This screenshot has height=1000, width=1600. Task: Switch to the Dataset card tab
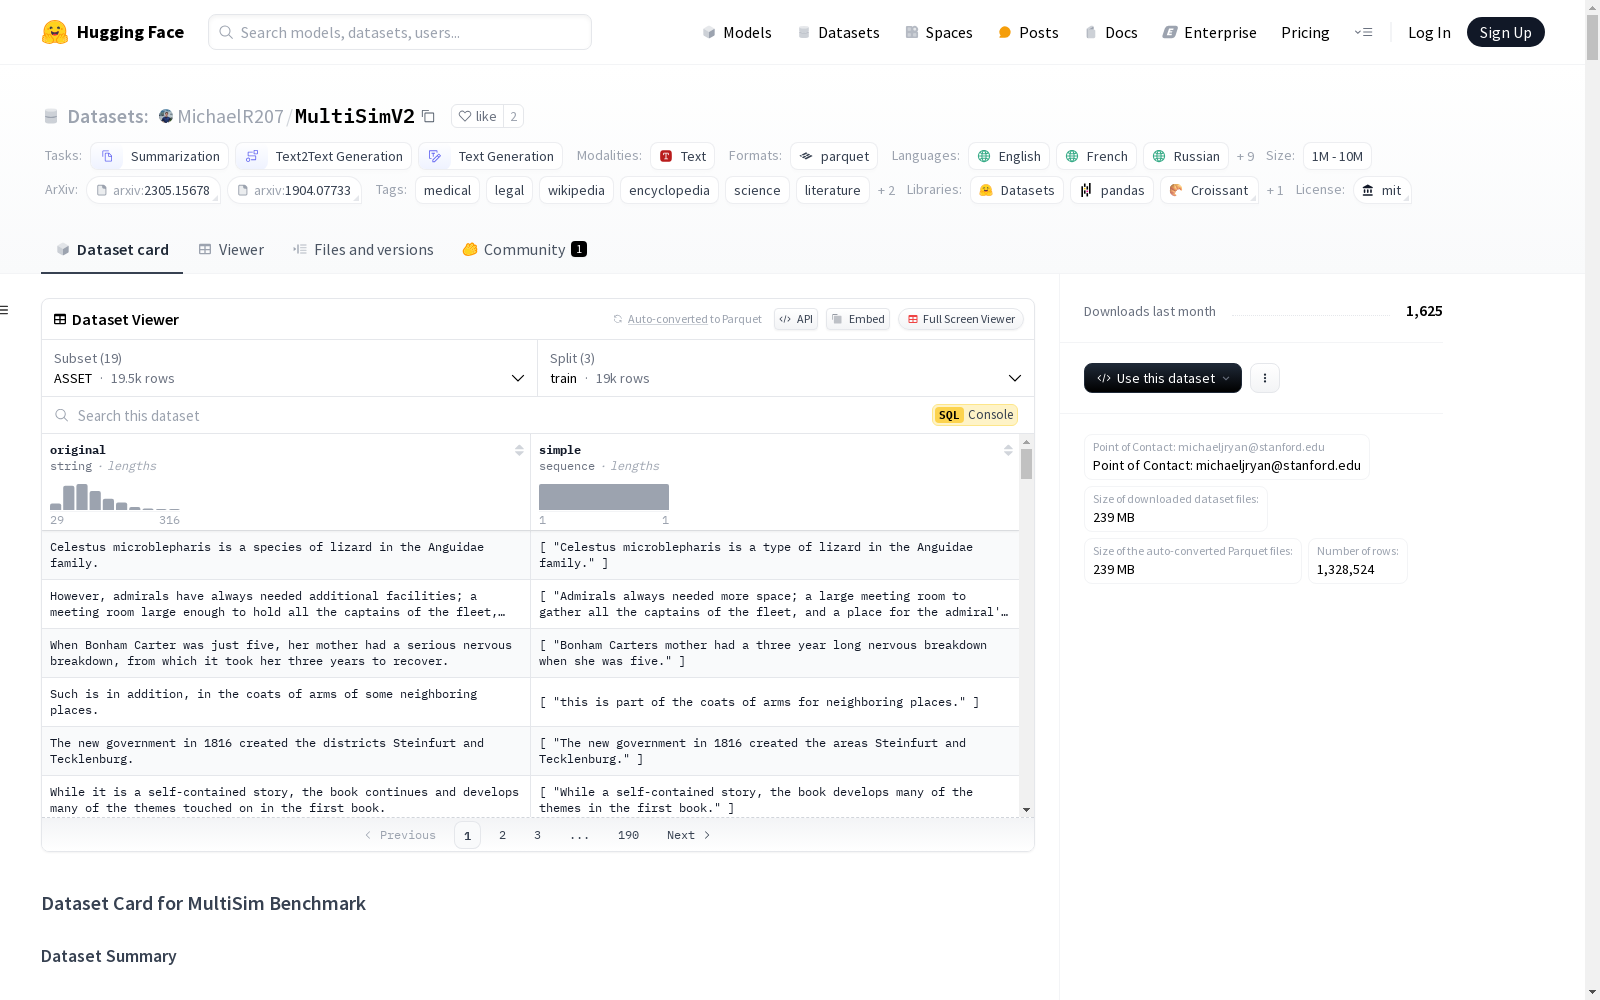click(112, 250)
